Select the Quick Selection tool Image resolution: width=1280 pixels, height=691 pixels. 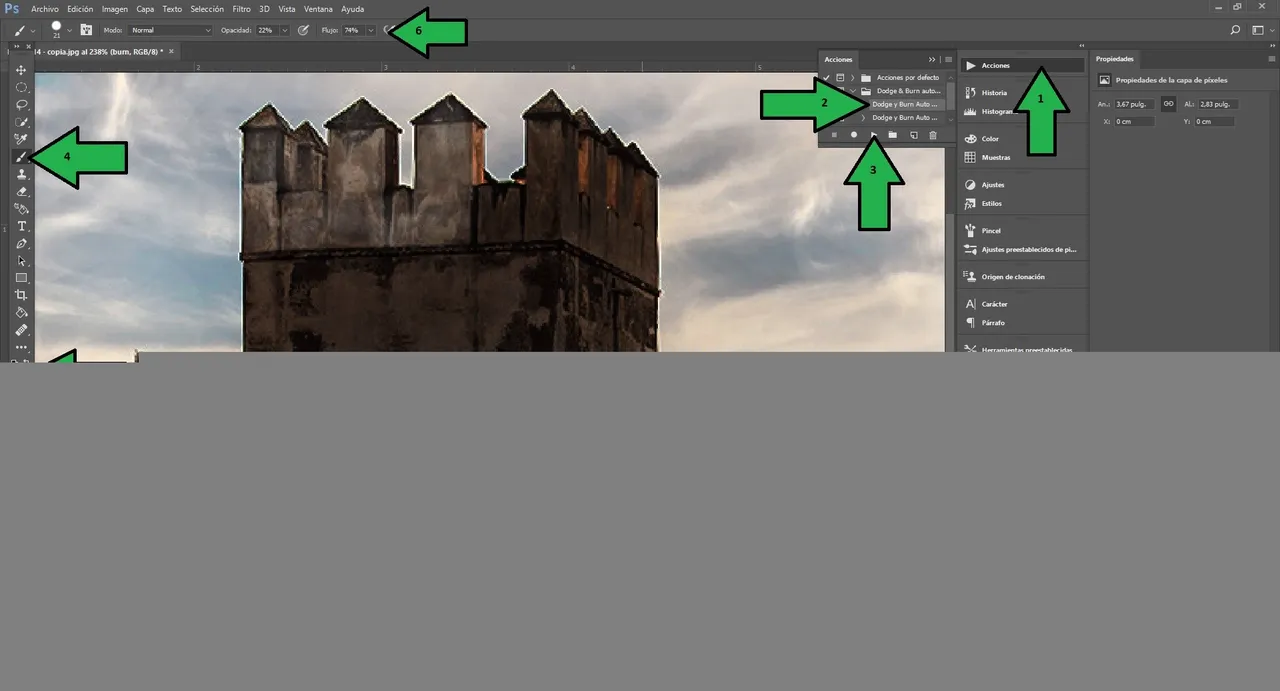21,122
